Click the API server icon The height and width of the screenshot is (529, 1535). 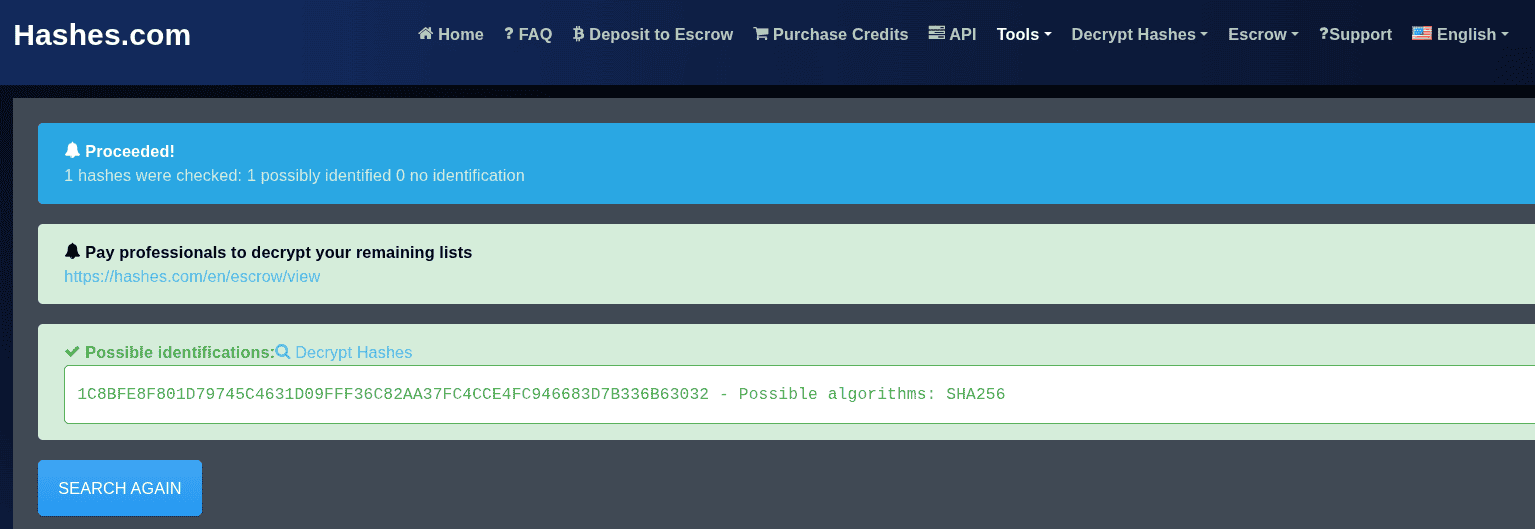point(936,33)
